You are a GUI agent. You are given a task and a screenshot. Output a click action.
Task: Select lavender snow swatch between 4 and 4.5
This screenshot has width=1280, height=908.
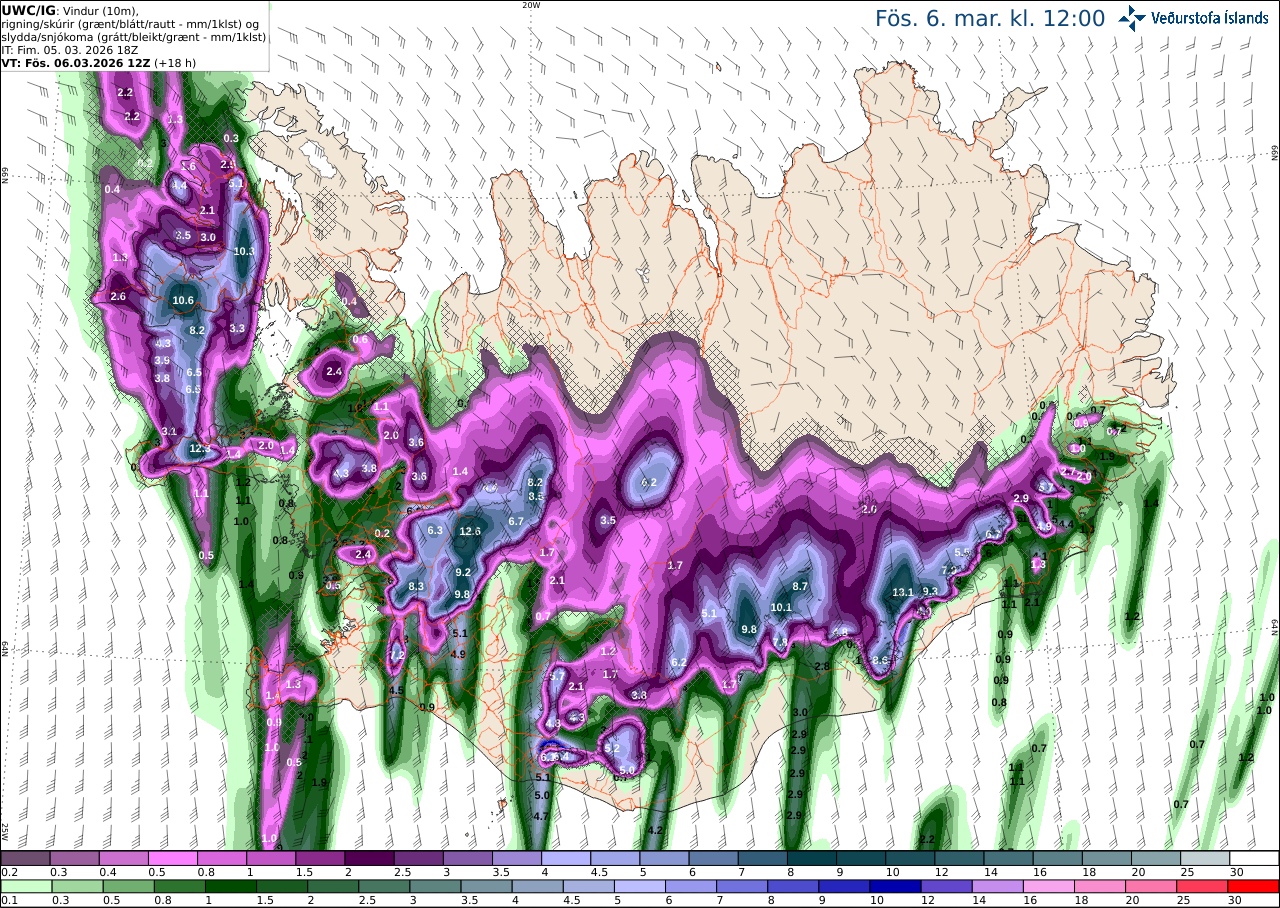(567, 858)
